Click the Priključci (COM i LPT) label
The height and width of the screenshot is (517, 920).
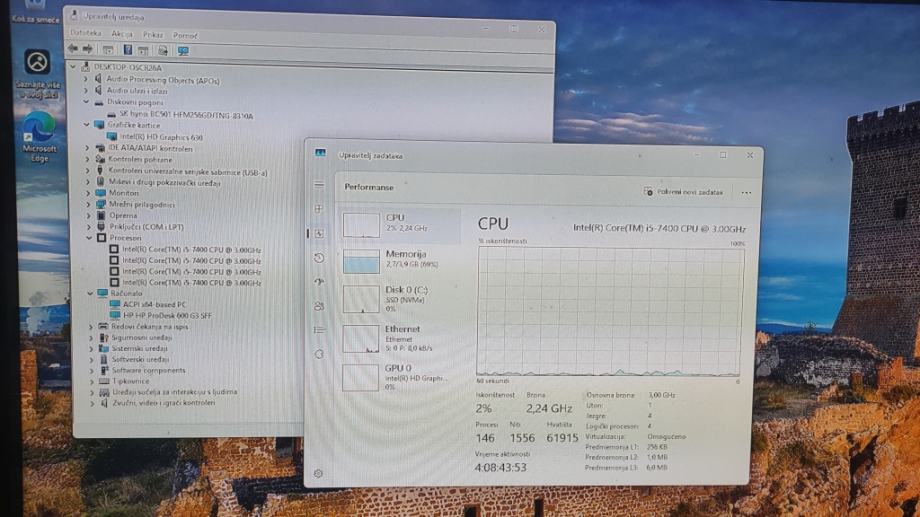[x=146, y=227]
